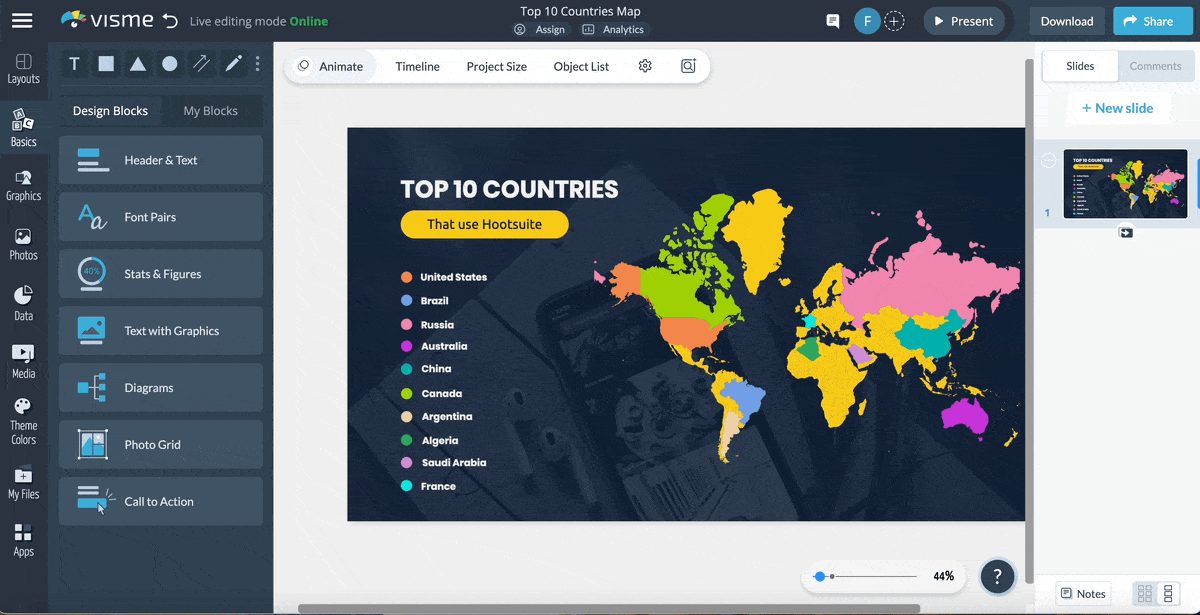Switch to the Comments tab
This screenshot has width=1200, height=615.
coord(1156,66)
